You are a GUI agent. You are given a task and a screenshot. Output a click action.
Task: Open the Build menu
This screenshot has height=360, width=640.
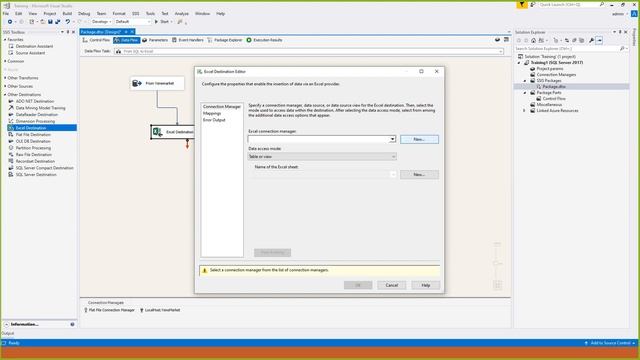[67, 13]
